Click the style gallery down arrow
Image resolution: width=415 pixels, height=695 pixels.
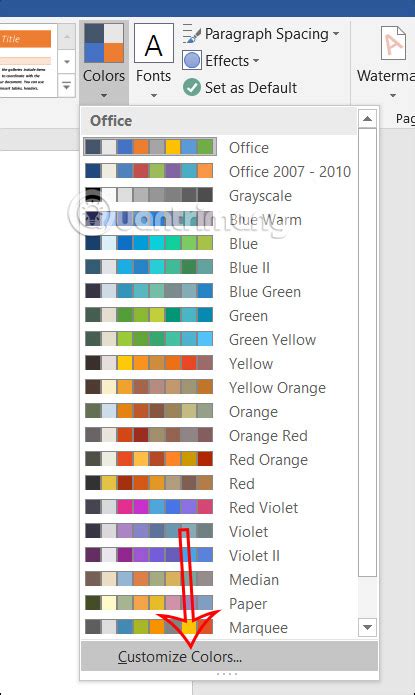click(x=67, y=61)
